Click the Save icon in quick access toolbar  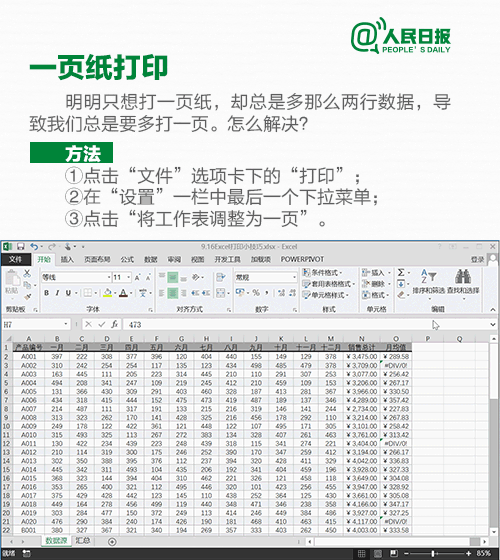[x=20, y=247]
